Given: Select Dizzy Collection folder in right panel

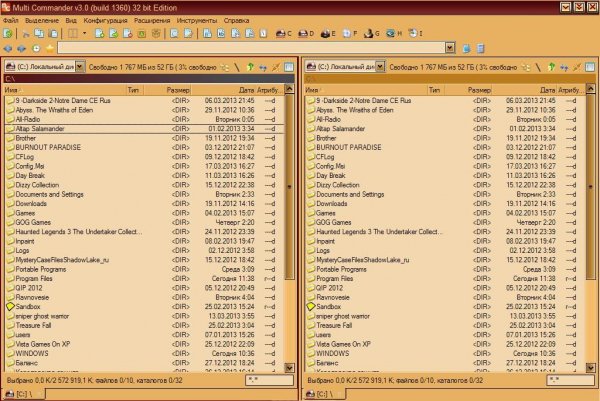Looking at the screenshot, I should click(445, 185).
